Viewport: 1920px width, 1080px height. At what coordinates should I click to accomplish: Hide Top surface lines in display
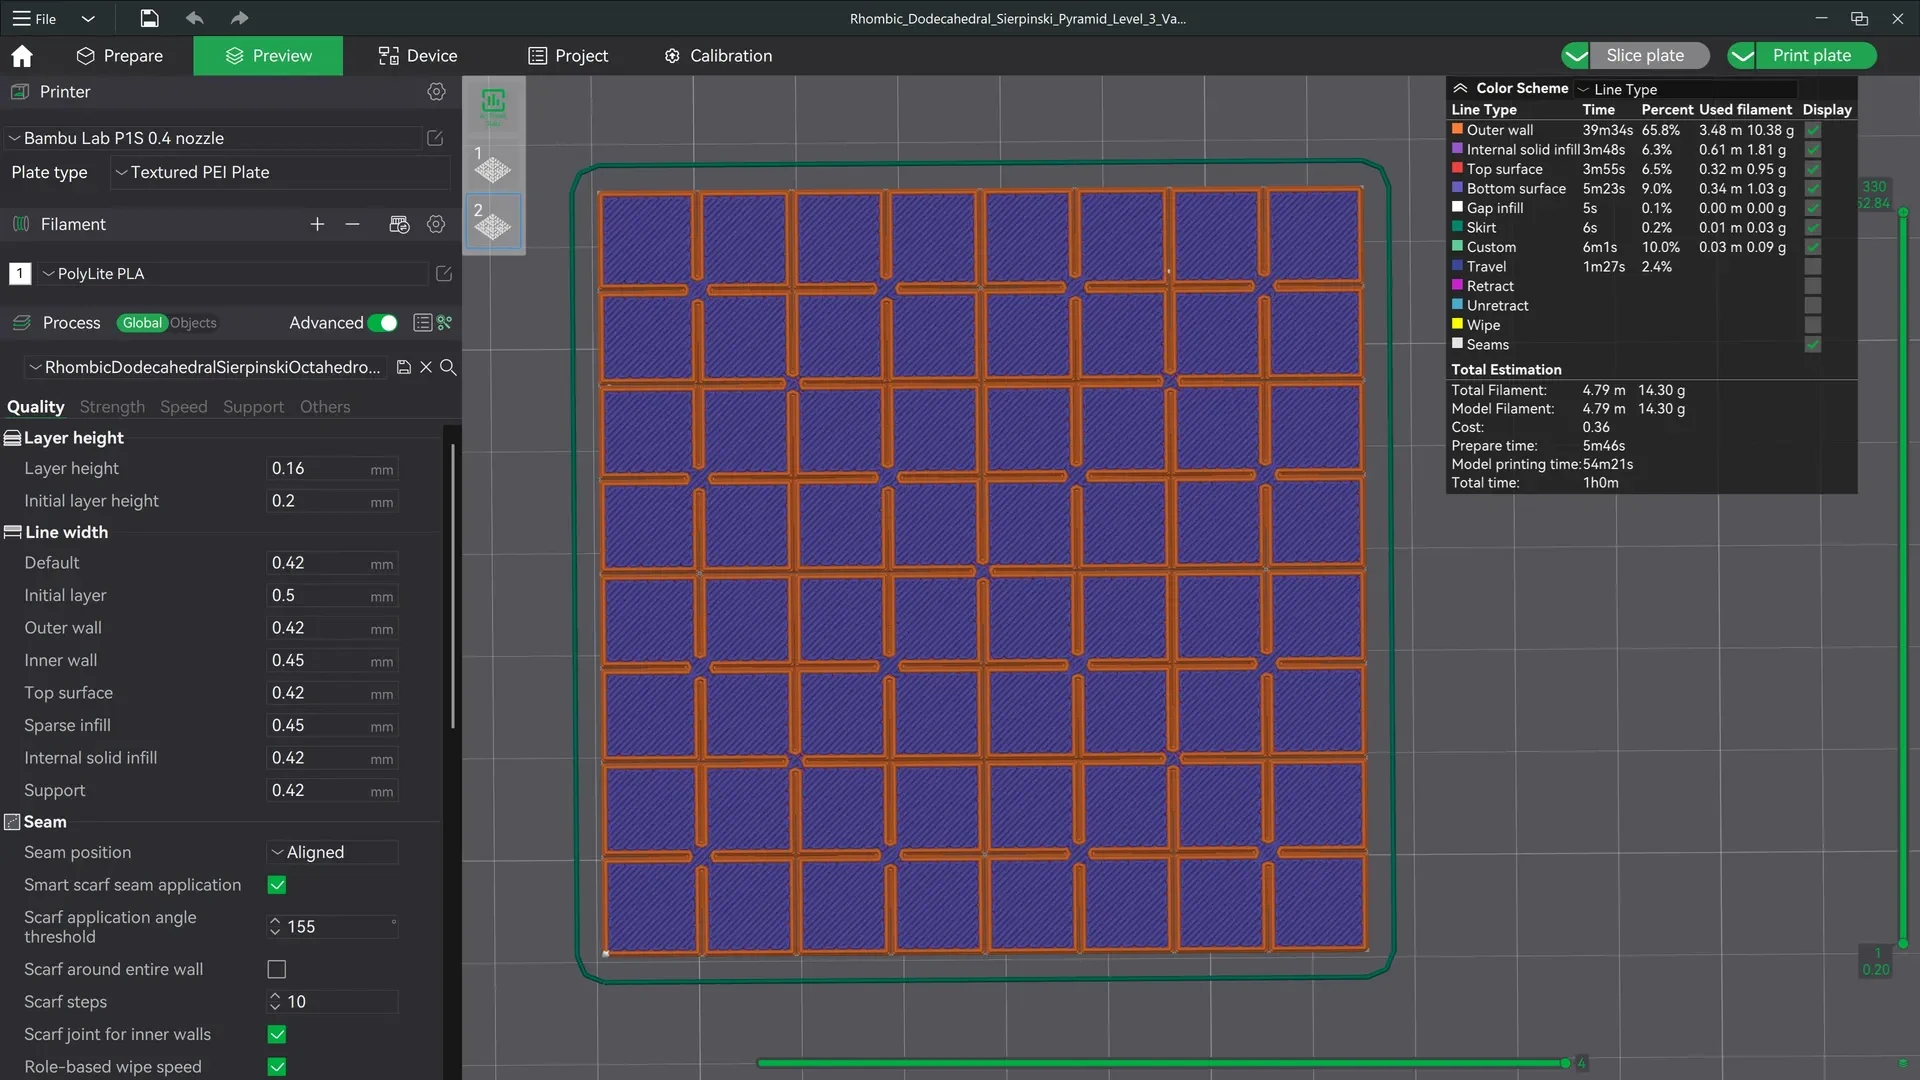pos(1813,169)
